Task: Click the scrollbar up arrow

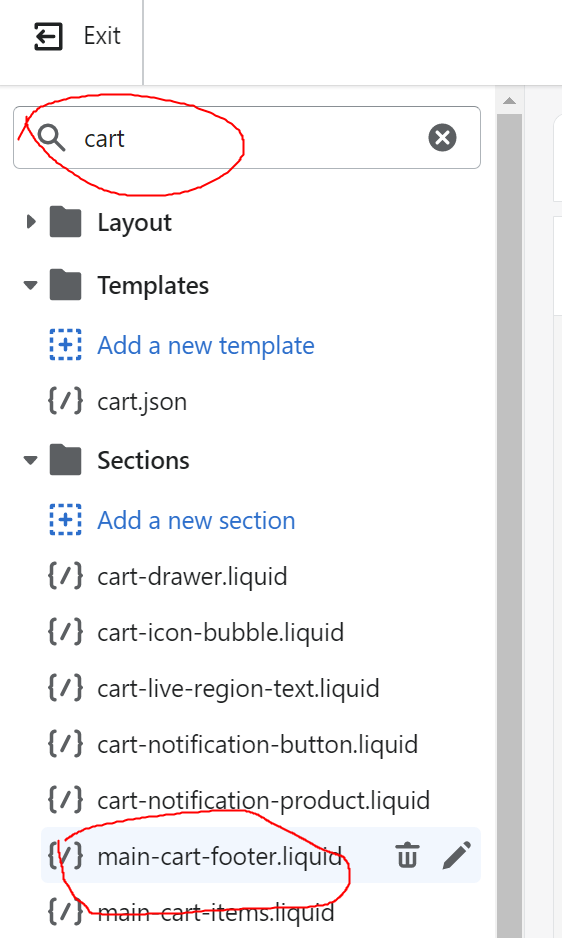Action: [509, 100]
